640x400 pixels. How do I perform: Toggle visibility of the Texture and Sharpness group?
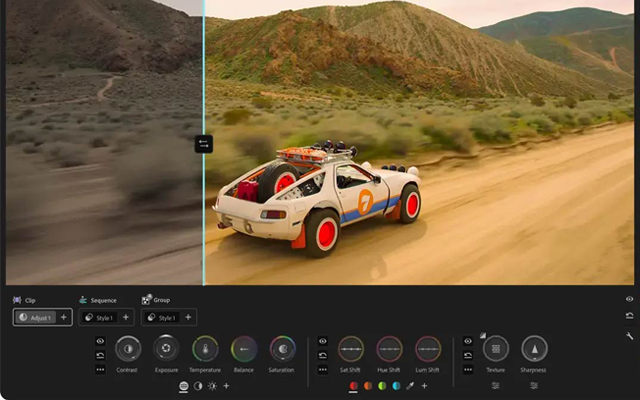tap(468, 341)
